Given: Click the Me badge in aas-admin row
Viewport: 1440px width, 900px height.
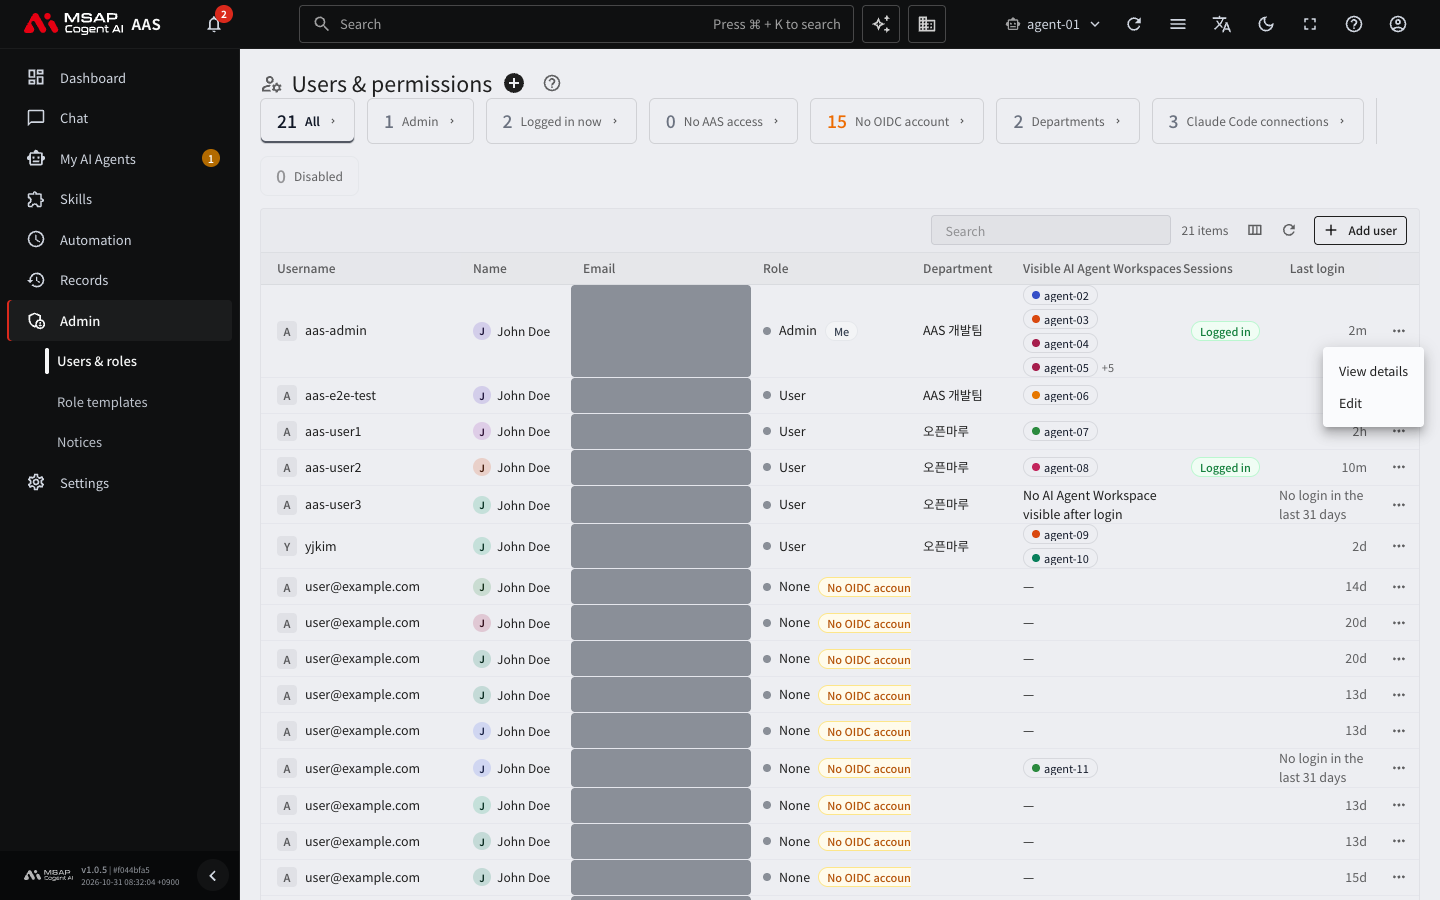Looking at the screenshot, I should pyautogui.click(x=842, y=331).
